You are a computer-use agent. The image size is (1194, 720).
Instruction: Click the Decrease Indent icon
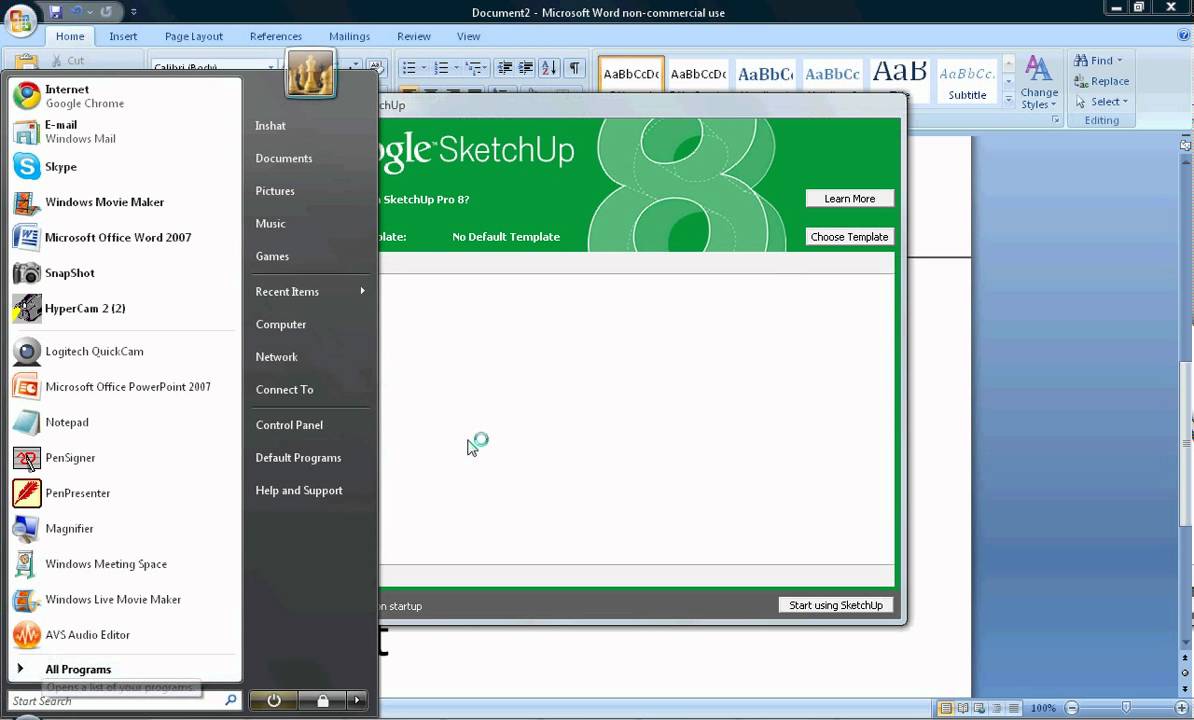(504, 68)
